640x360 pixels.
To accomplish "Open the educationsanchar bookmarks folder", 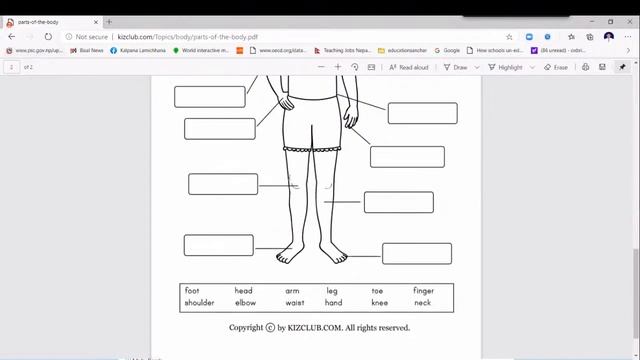I will (402, 50).
